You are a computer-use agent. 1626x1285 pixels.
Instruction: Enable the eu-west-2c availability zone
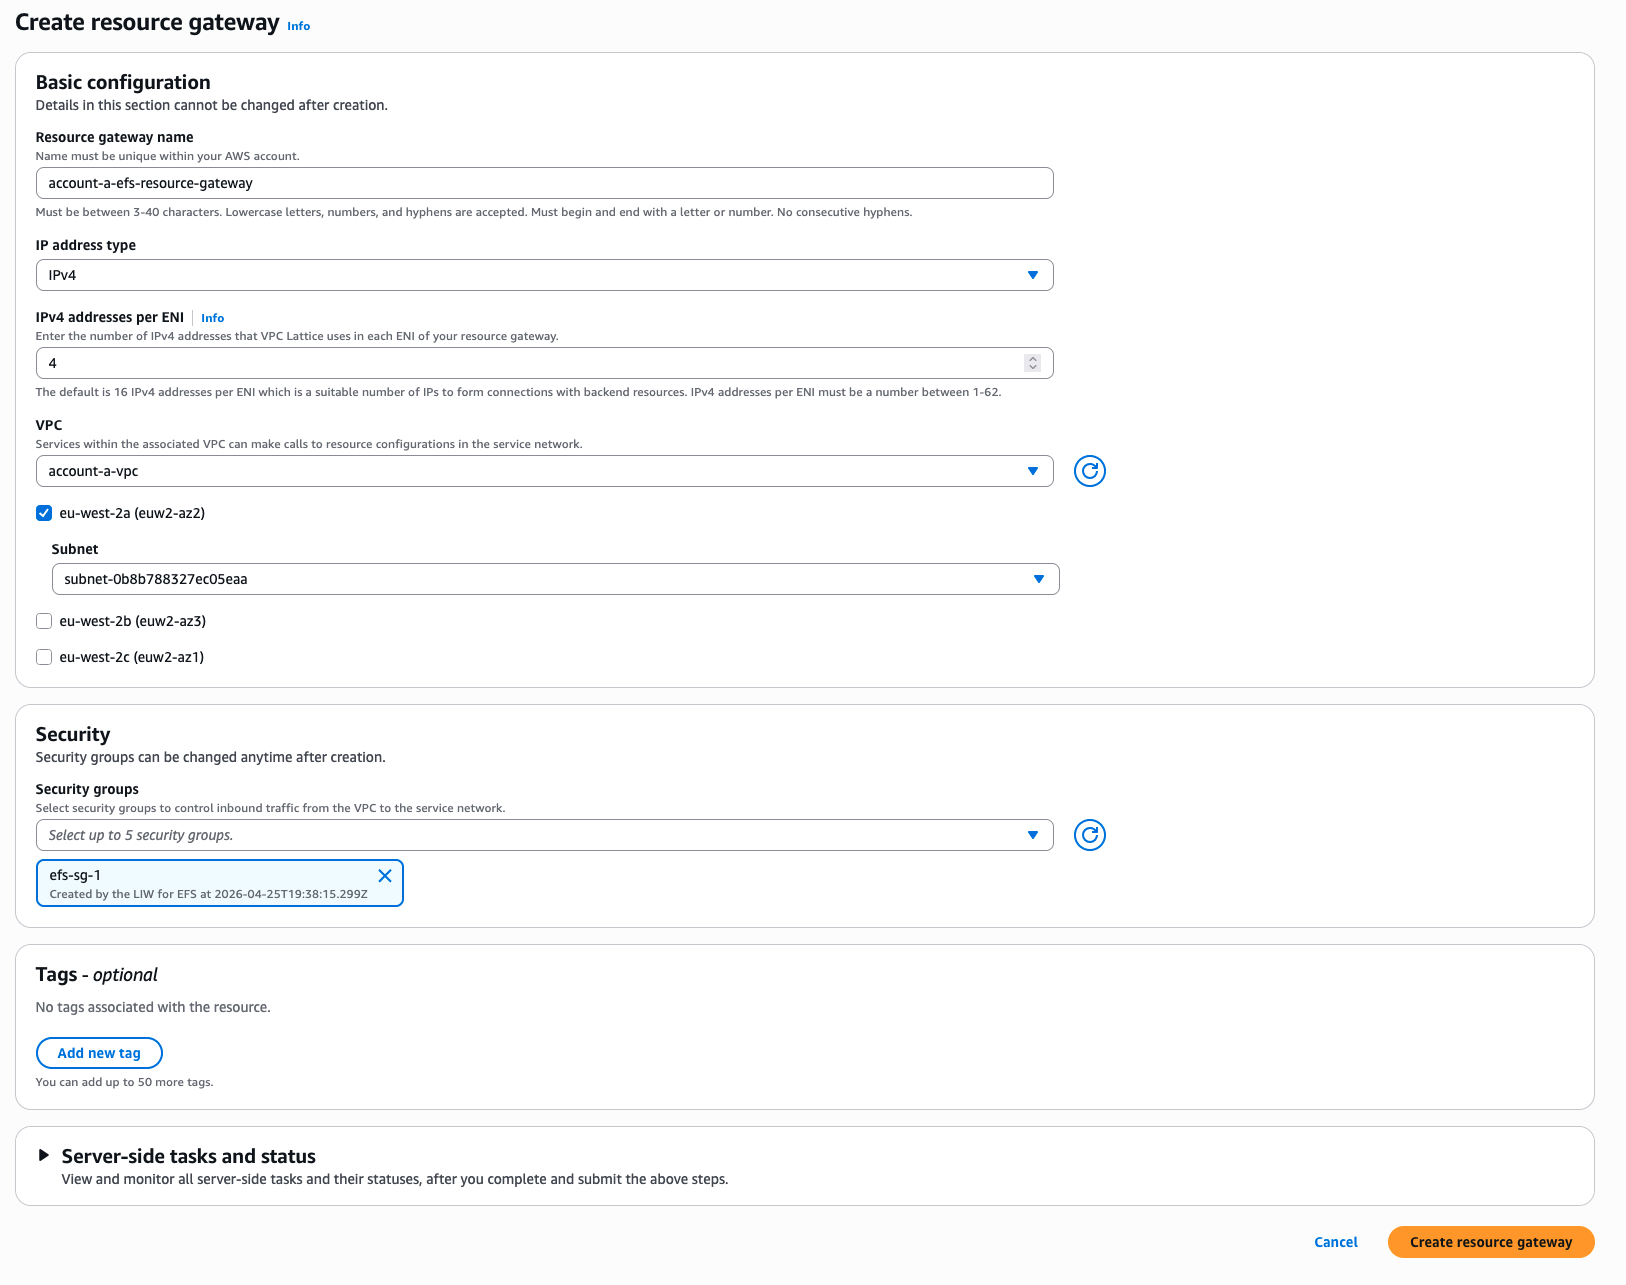point(44,657)
